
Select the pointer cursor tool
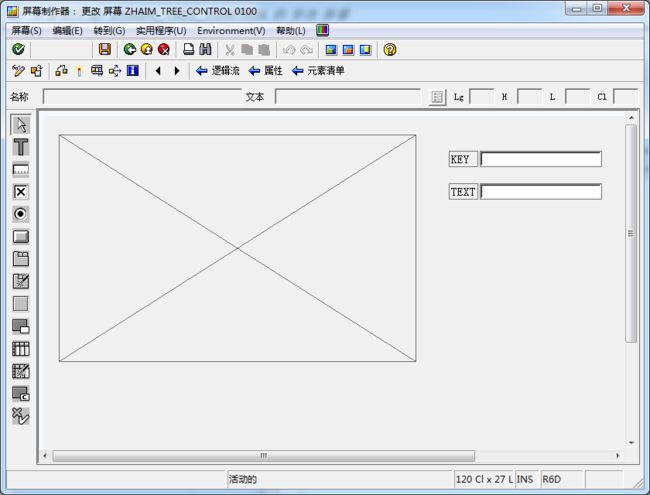21,124
